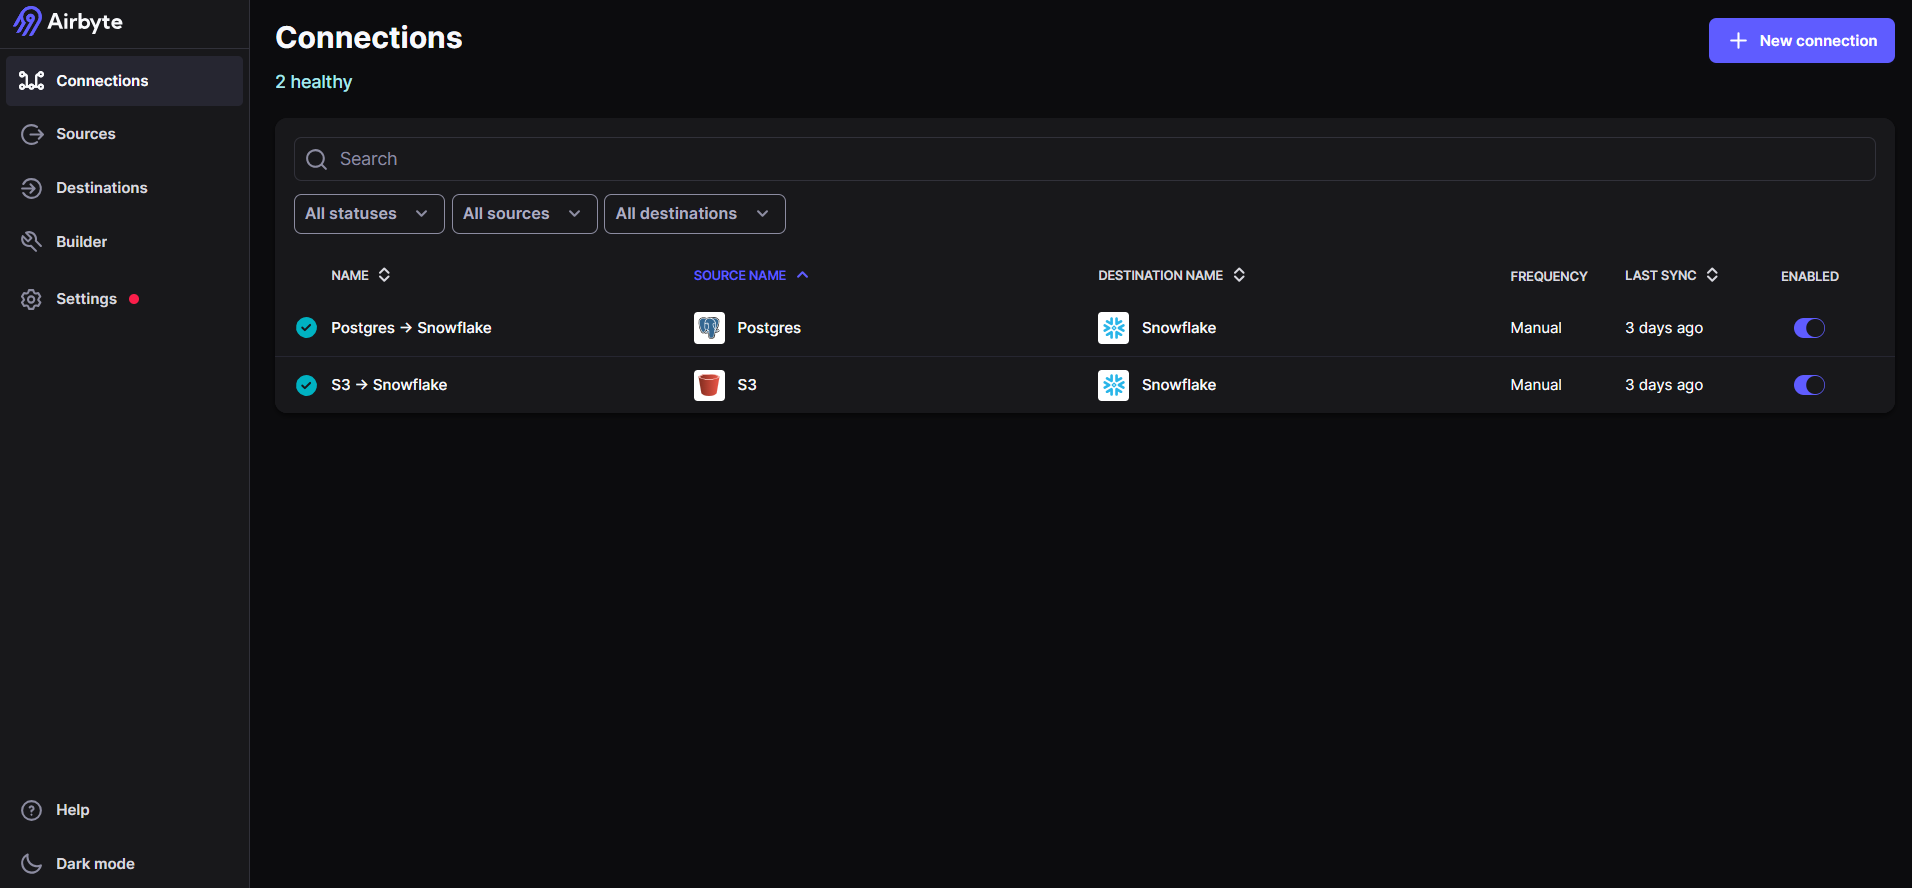Viewport: 1912px width, 888px height.
Task: Toggle Dark mode label
Action: pos(95,864)
